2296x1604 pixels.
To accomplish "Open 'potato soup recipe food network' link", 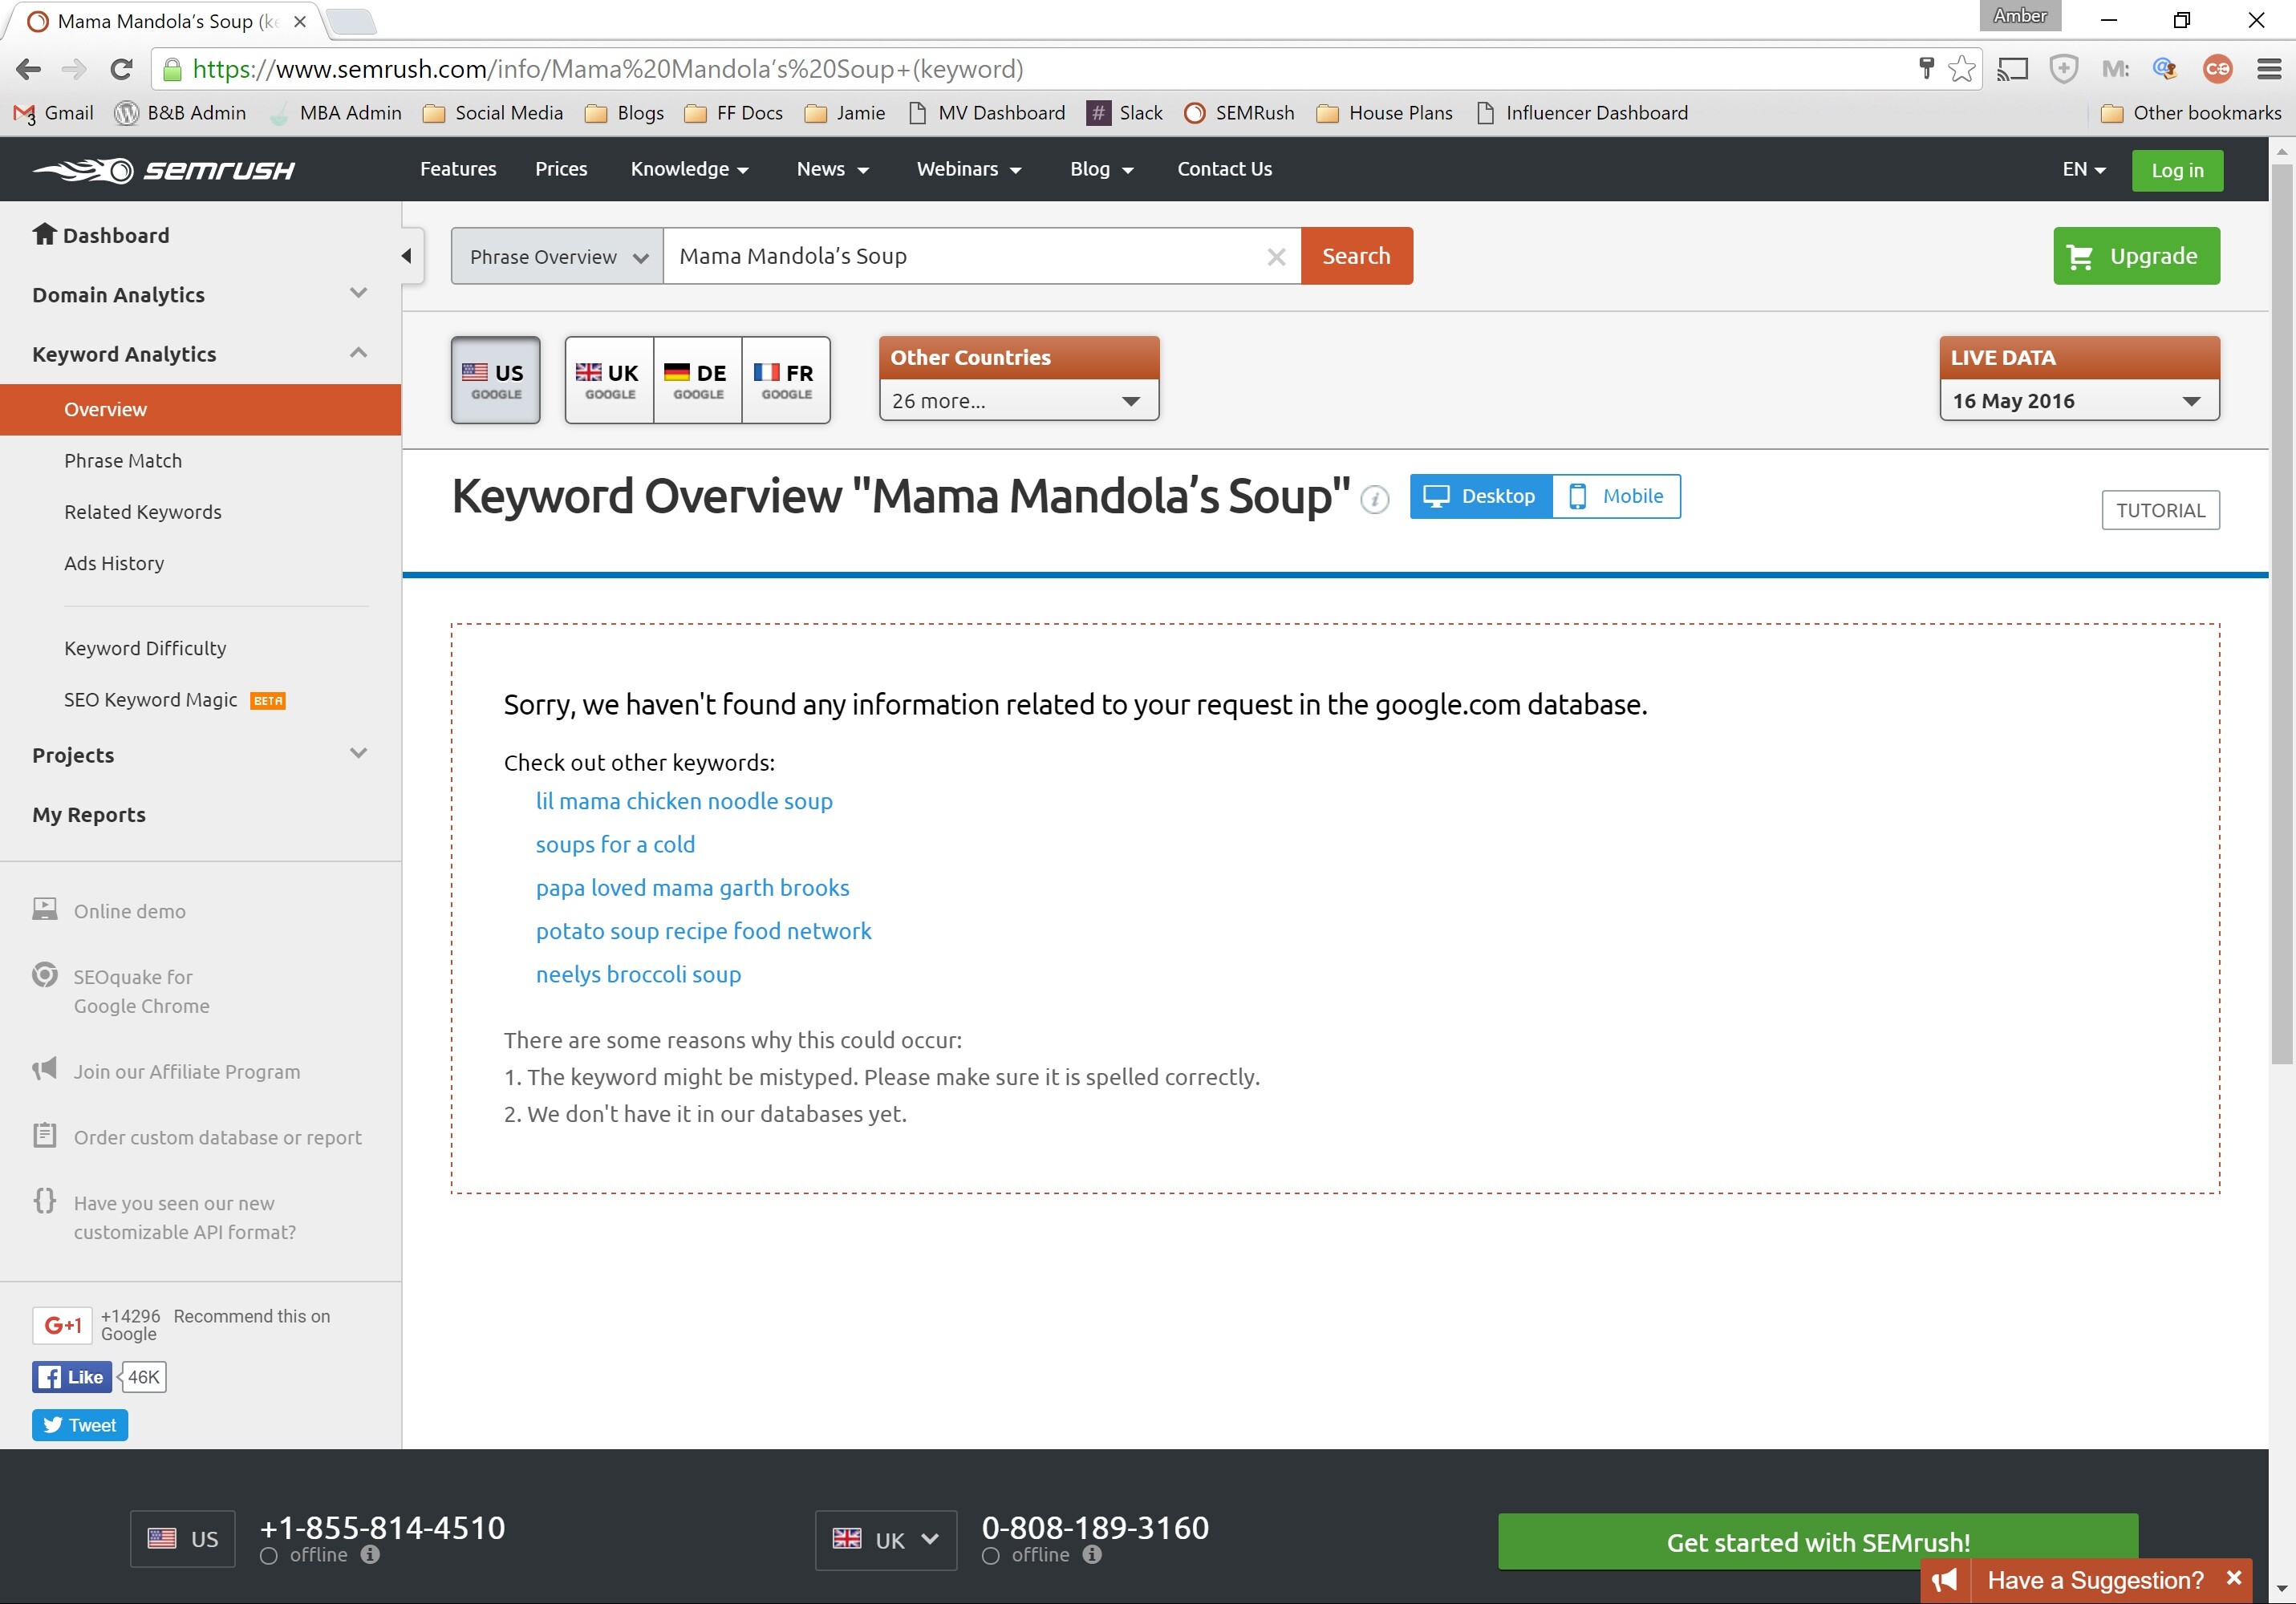I will coord(703,931).
